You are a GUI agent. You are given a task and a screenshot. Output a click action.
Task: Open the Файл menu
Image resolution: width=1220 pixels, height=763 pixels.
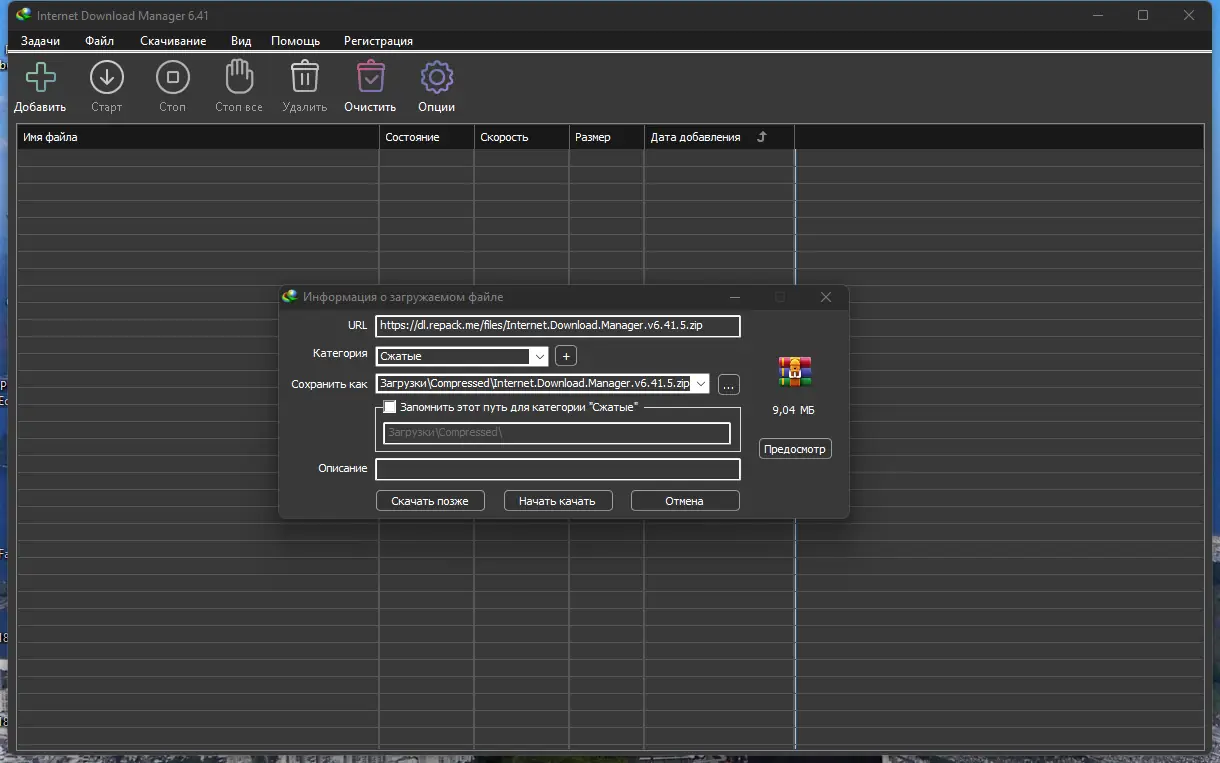99,41
